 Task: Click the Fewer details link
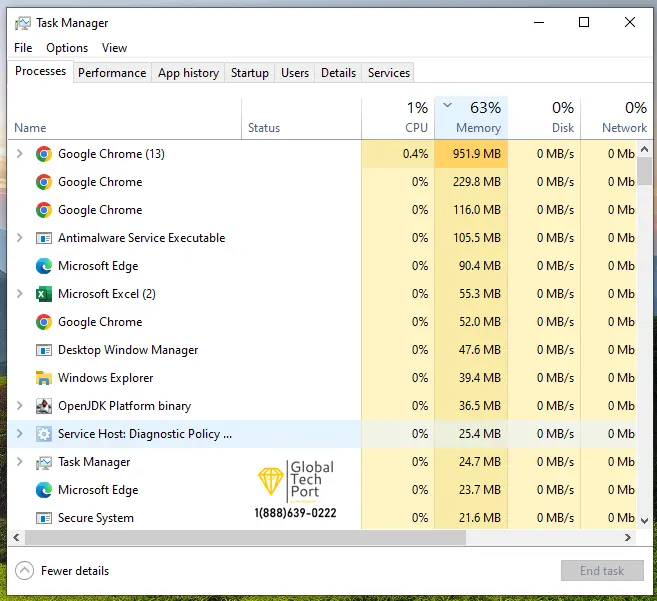(75, 571)
